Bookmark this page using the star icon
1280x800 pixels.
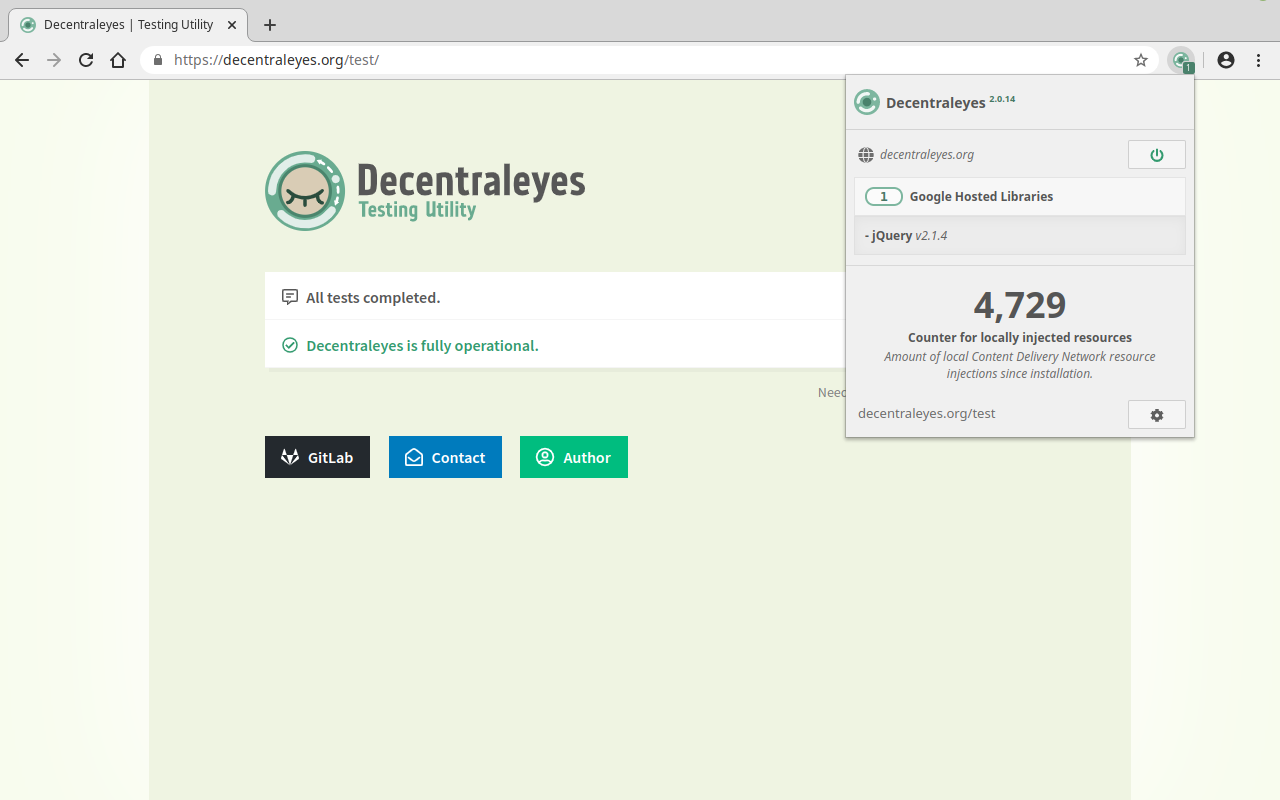(x=1140, y=60)
